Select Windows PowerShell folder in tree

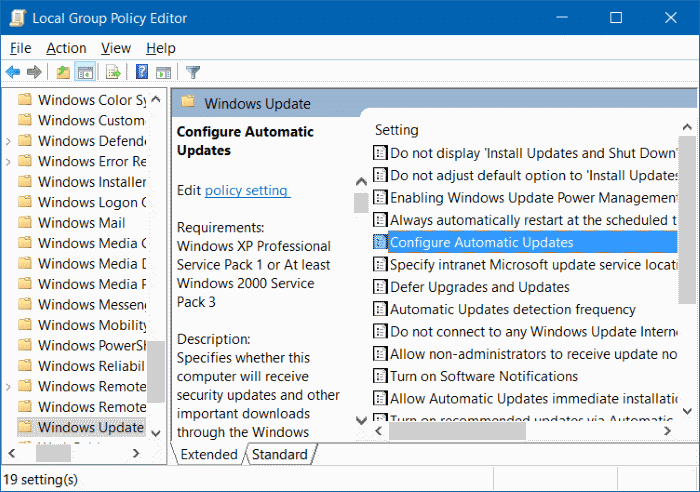tap(82, 346)
